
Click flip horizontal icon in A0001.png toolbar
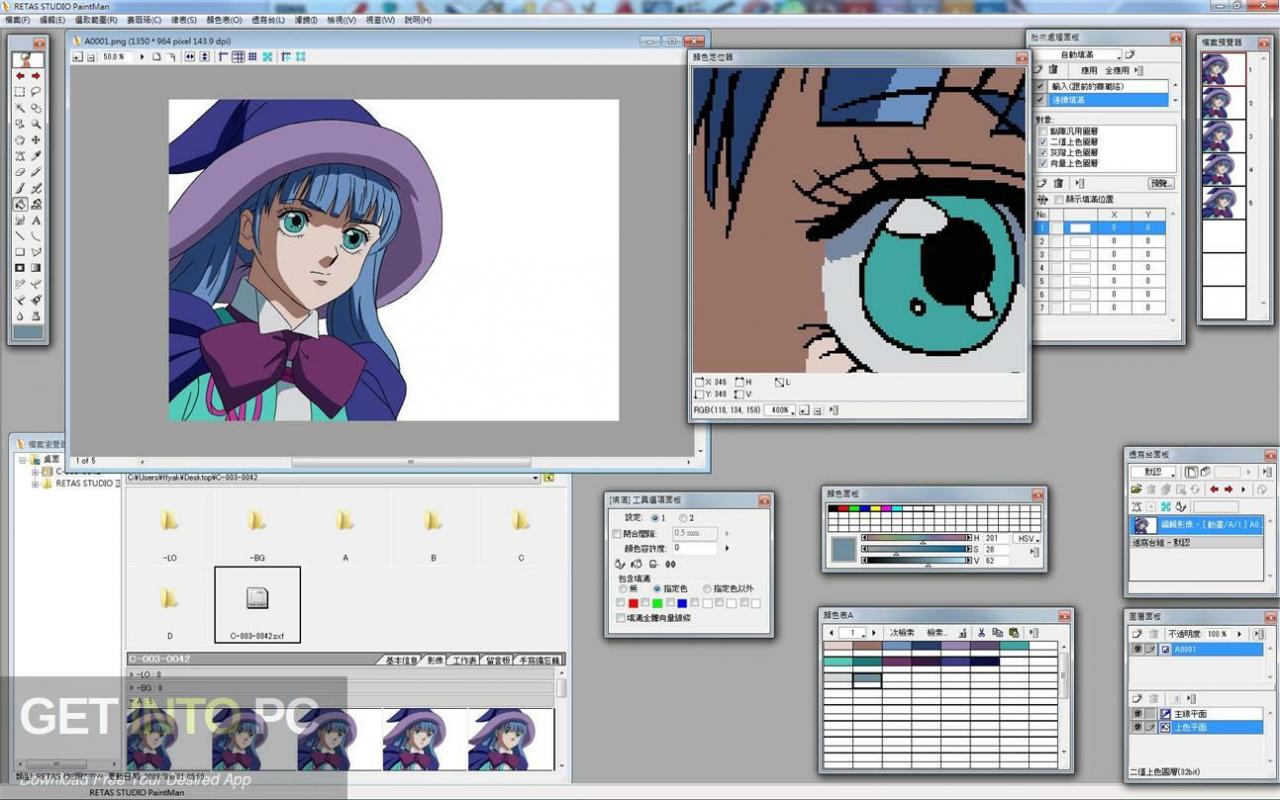coord(190,57)
